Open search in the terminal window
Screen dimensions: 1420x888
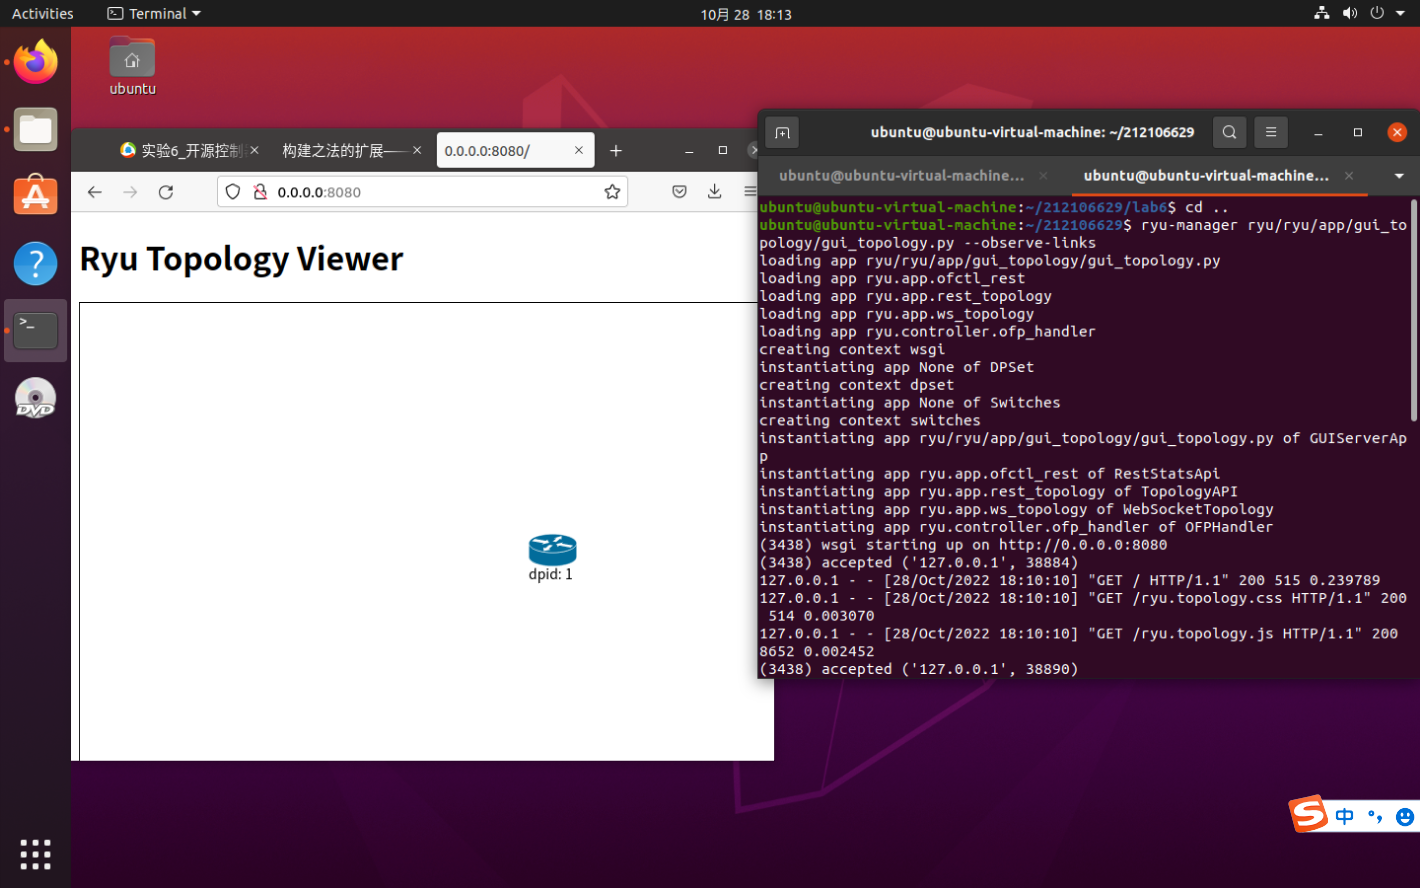click(x=1229, y=132)
